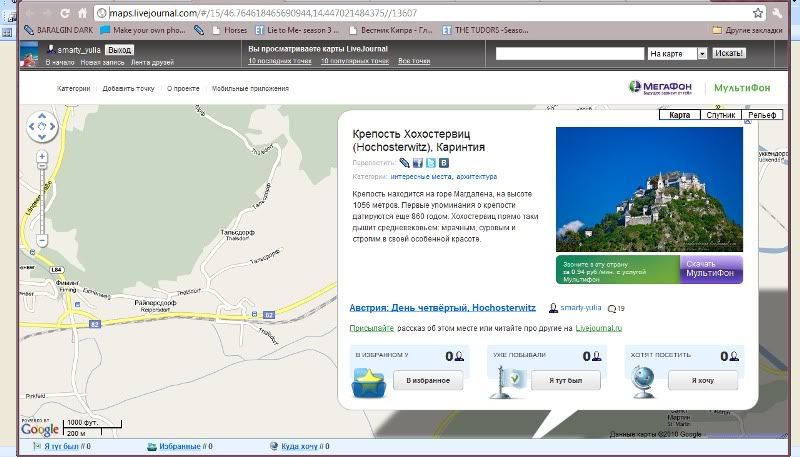This screenshot has height=457, width=800.
Task: Switch map view to 'Спутник'
Action: click(720, 115)
